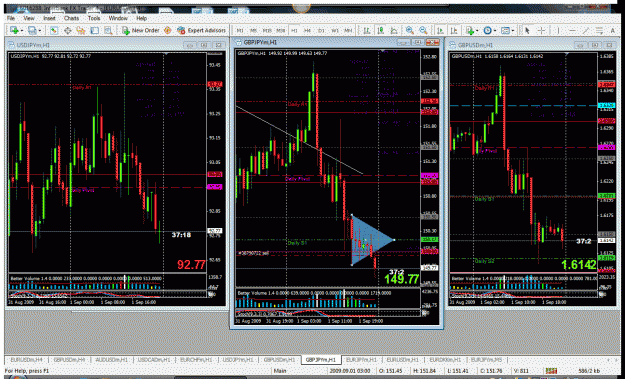Image resolution: width=625 pixels, height=379 pixels.
Task: Switch to the USDCADm,H1 chart tab
Action: click(x=154, y=359)
